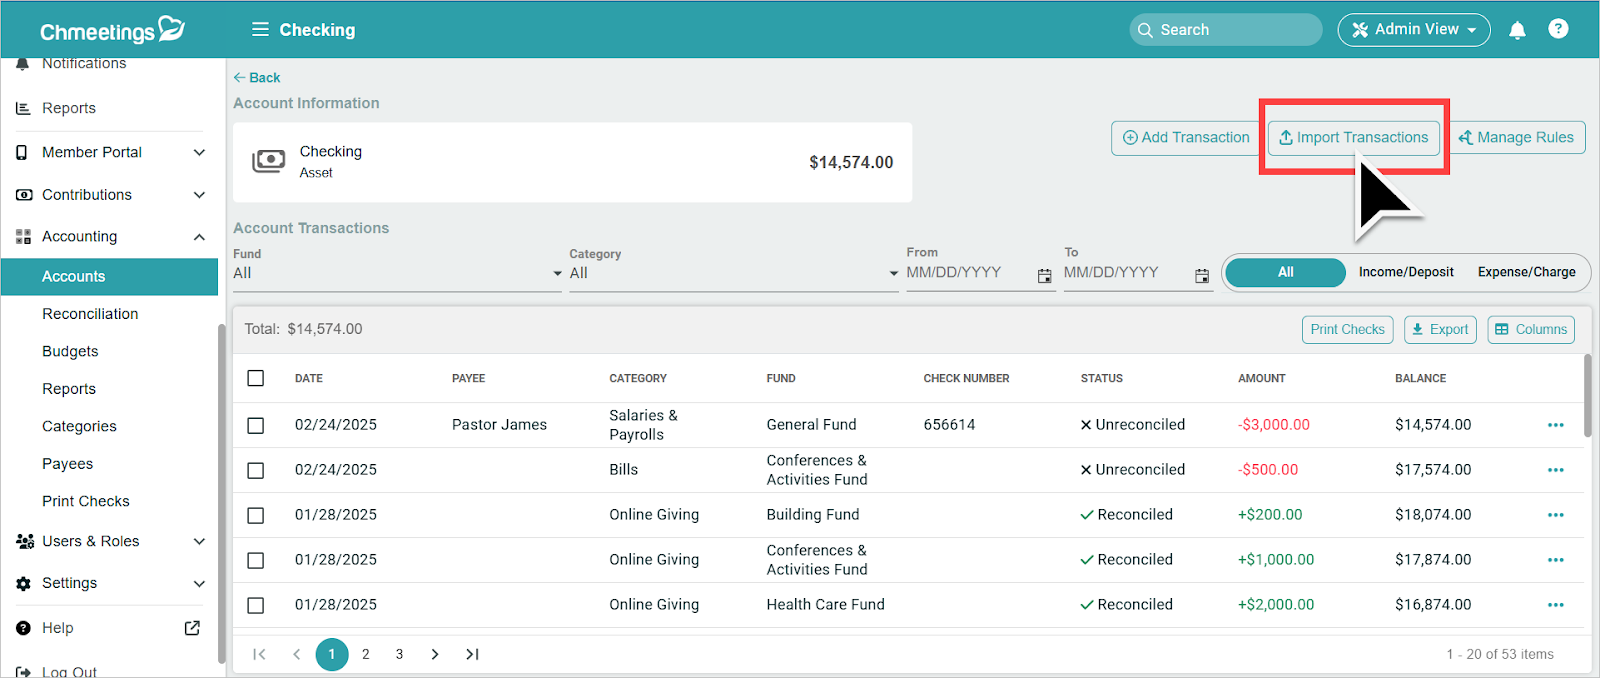The width and height of the screenshot is (1600, 678).
Task: Click the sidebar vertical scrollbar
Action: pos(221,490)
